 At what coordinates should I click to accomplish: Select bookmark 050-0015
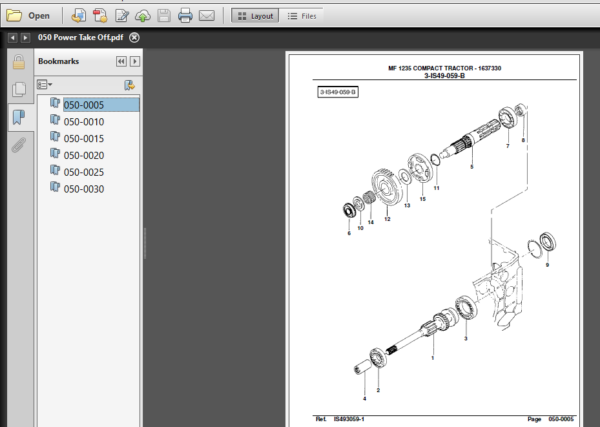click(84, 139)
